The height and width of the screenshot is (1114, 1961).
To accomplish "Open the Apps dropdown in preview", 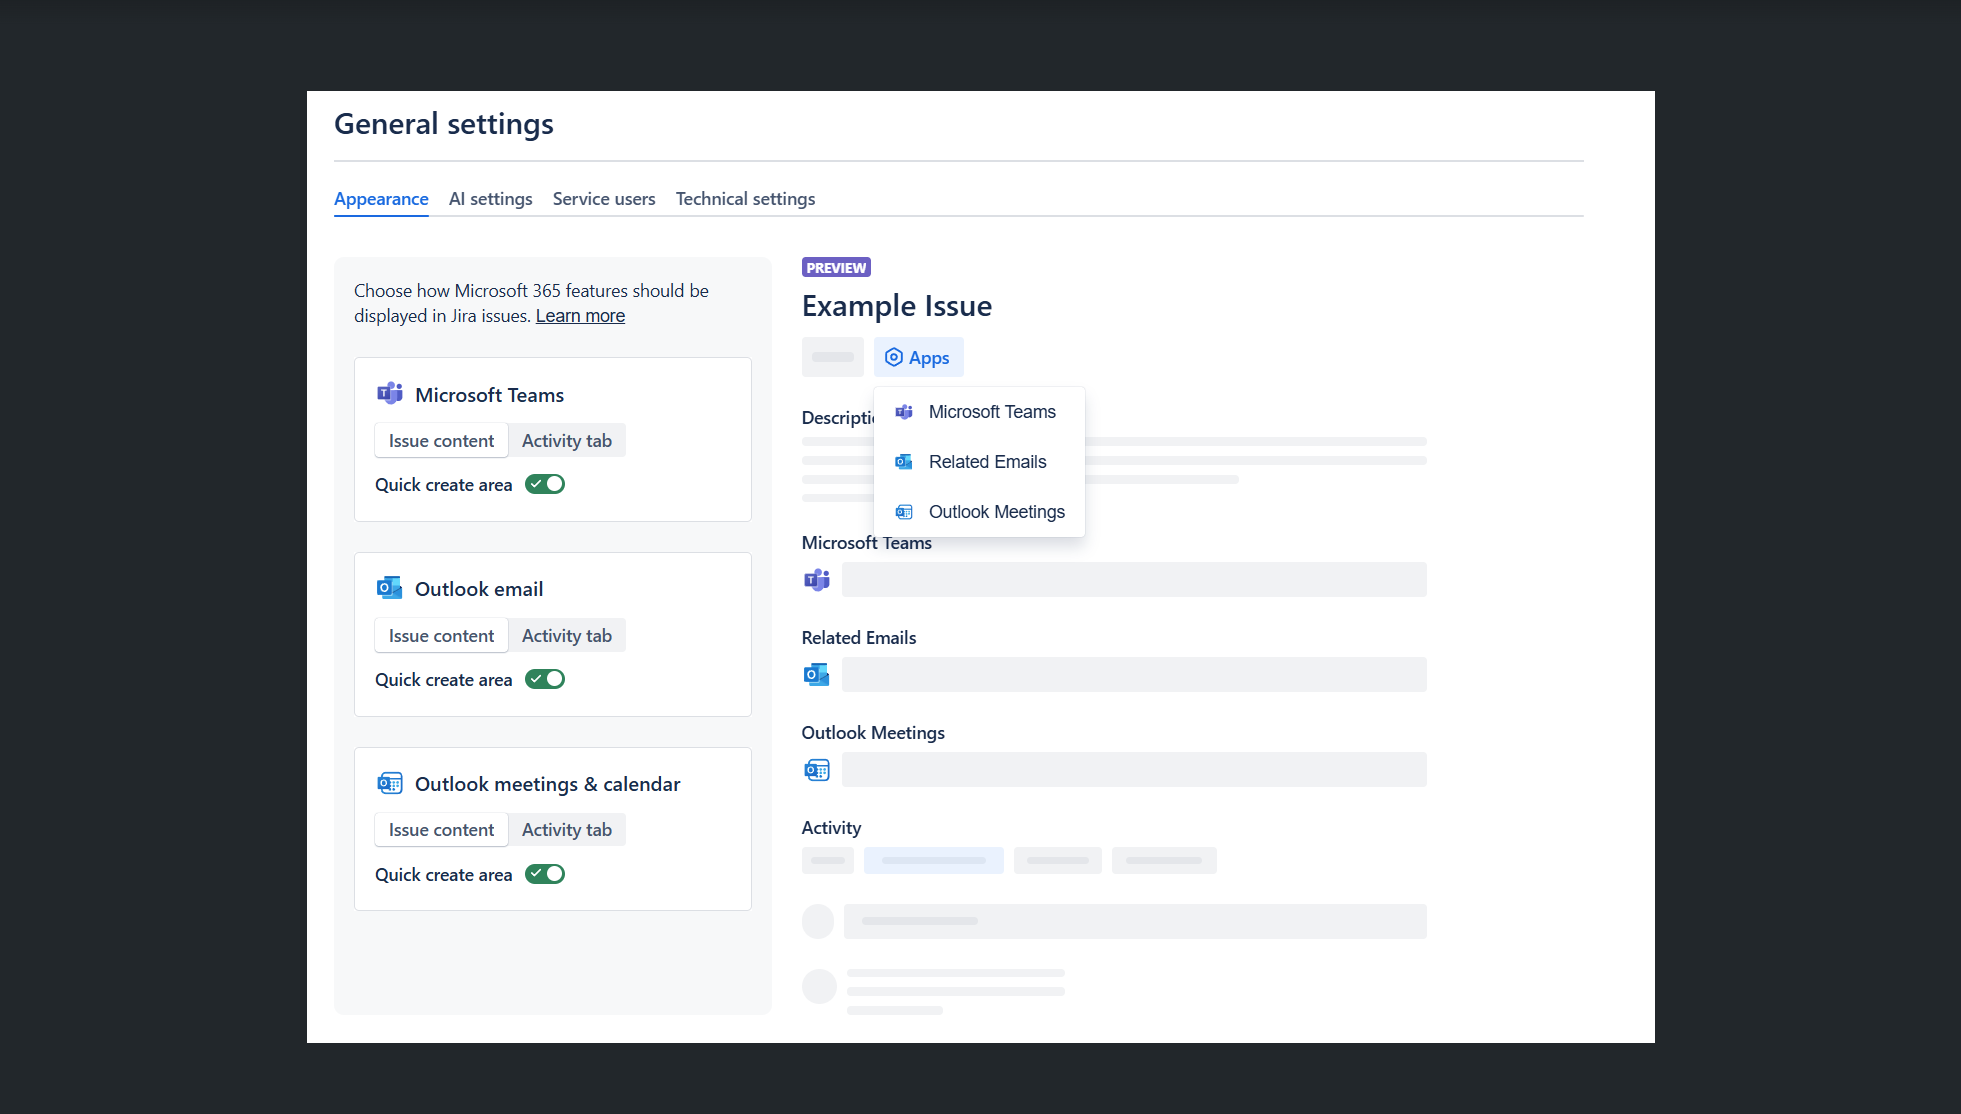I will (x=918, y=357).
